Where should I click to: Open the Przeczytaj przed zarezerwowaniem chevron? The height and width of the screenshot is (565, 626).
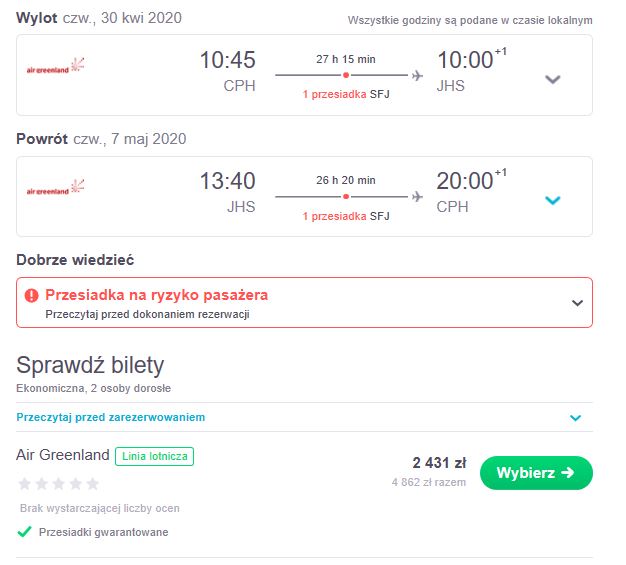[575, 418]
